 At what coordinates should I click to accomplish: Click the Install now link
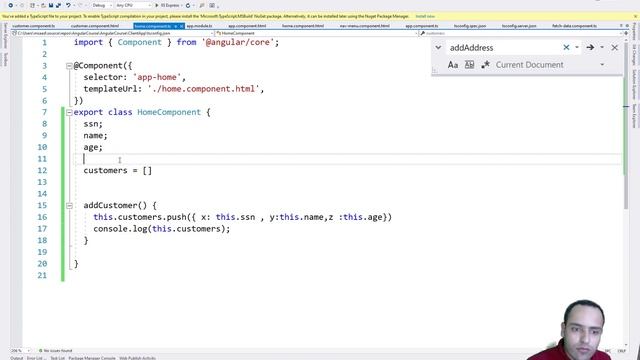pos(425,16)
